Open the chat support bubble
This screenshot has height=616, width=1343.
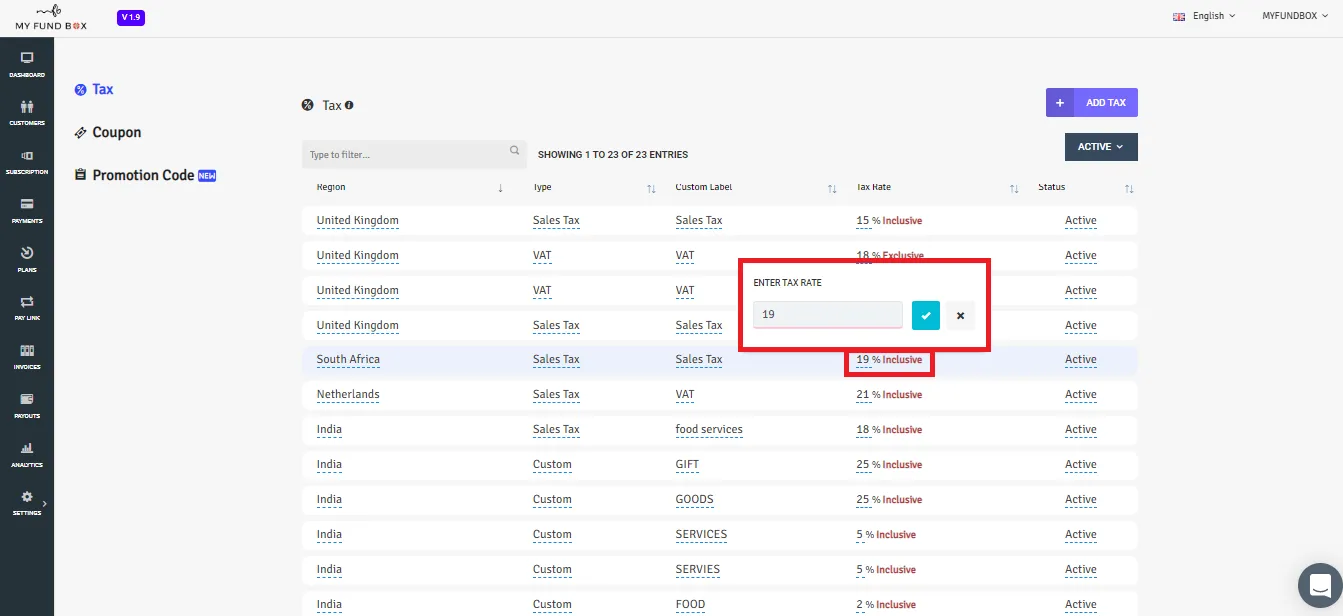pos(1319,586)
